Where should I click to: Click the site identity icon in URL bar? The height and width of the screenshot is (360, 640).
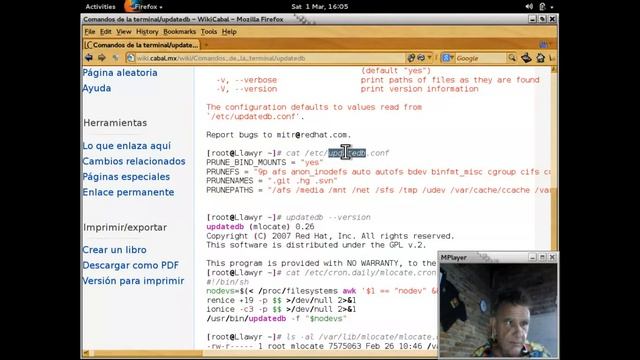[x=131, y=58]
